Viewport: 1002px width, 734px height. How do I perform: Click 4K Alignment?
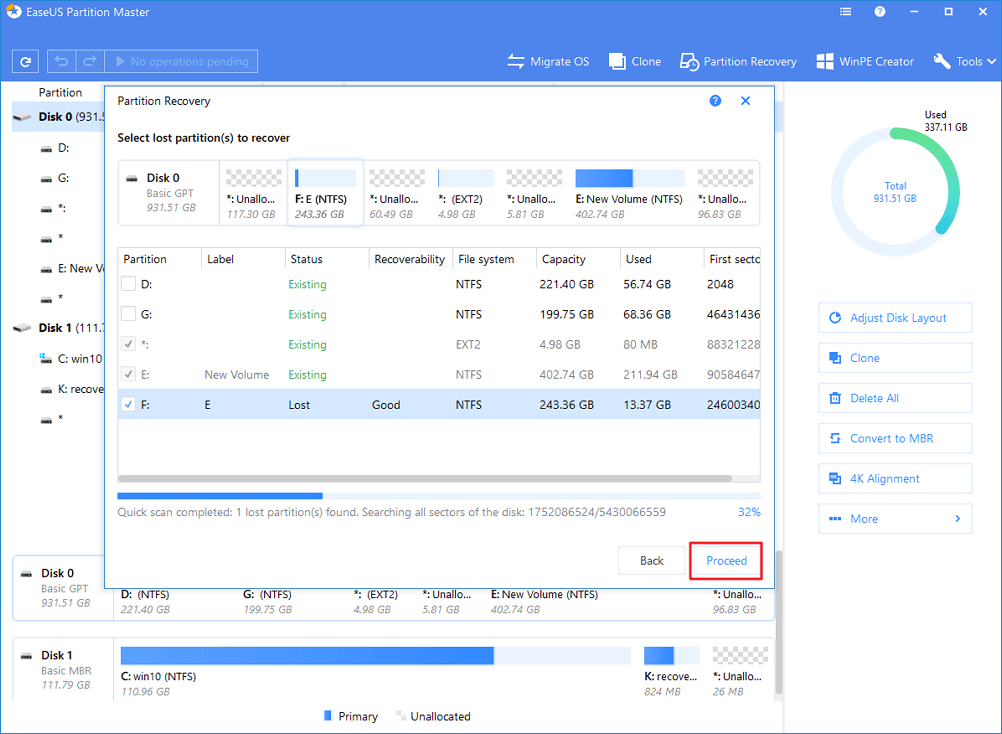point(895,479)
